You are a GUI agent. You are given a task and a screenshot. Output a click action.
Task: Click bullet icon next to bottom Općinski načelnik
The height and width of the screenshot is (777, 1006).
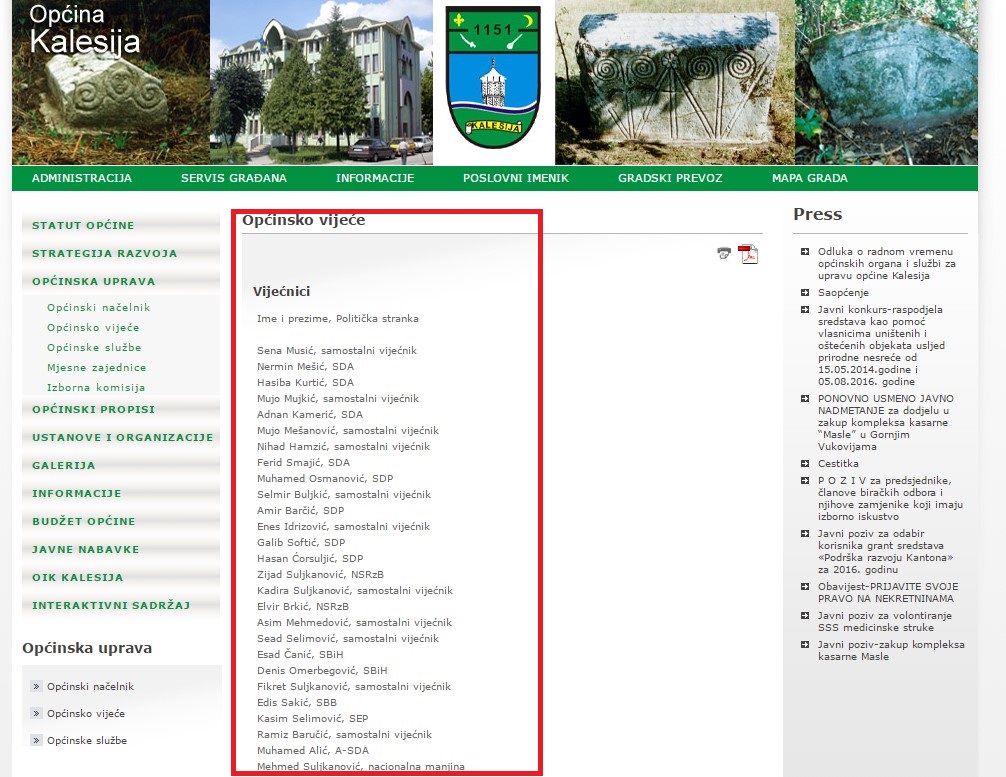tap(37, 687)
